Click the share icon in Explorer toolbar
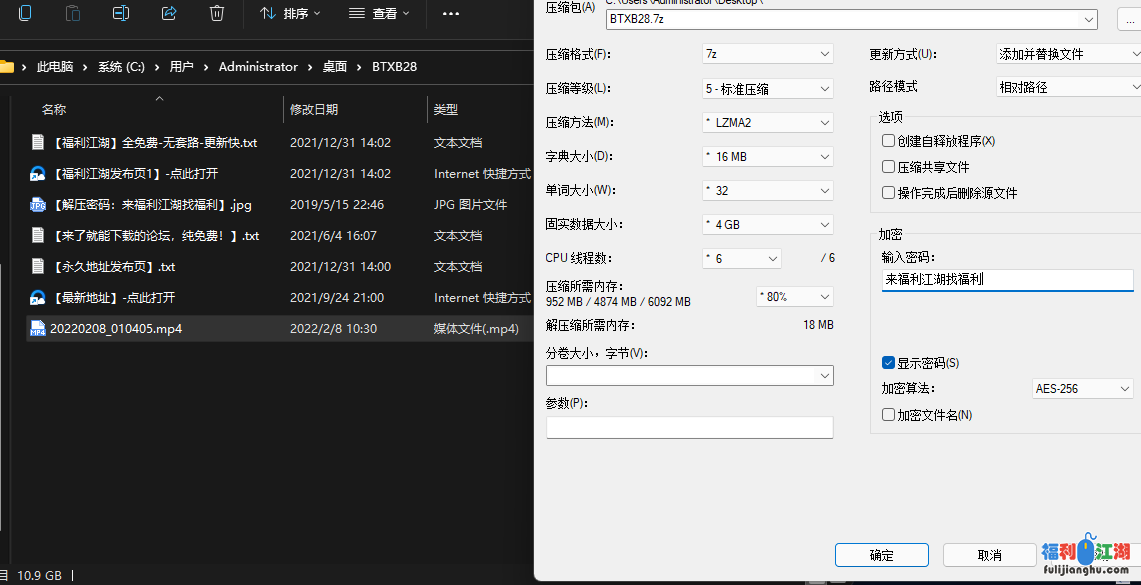The width and height of the screenshot is (1141, 585). 168,14
